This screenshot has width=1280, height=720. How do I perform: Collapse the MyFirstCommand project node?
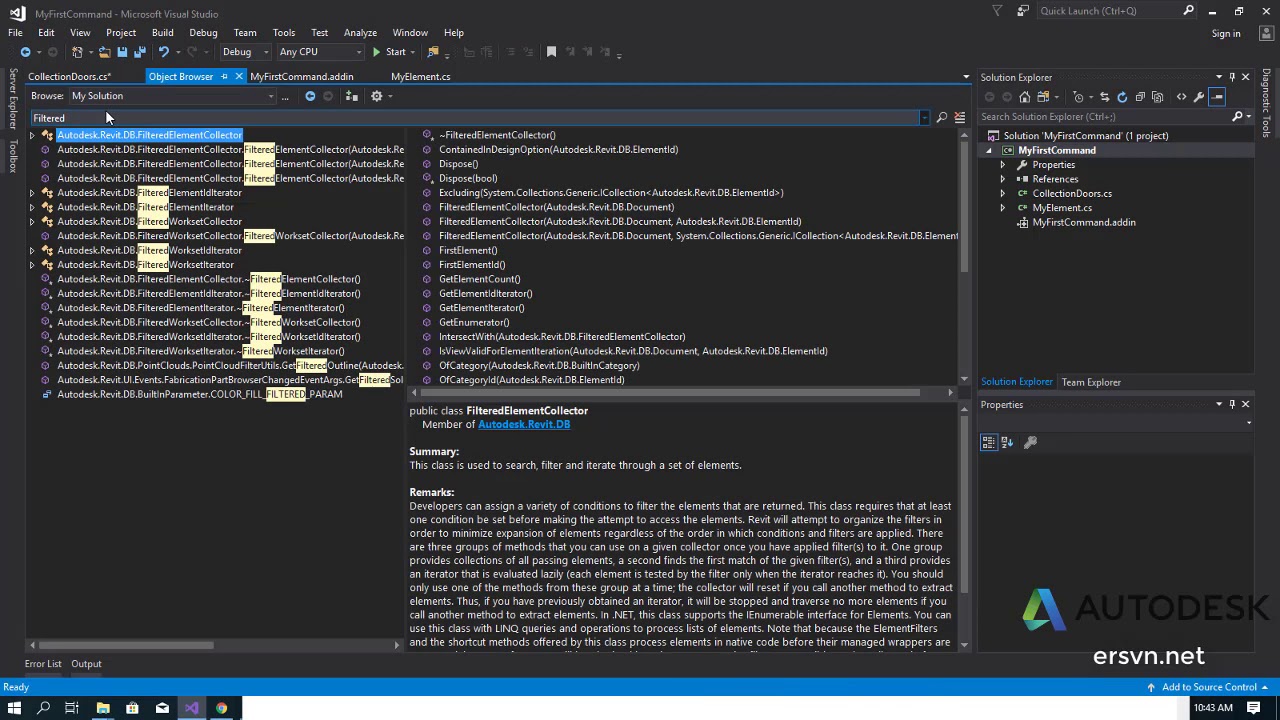[989, 150]
